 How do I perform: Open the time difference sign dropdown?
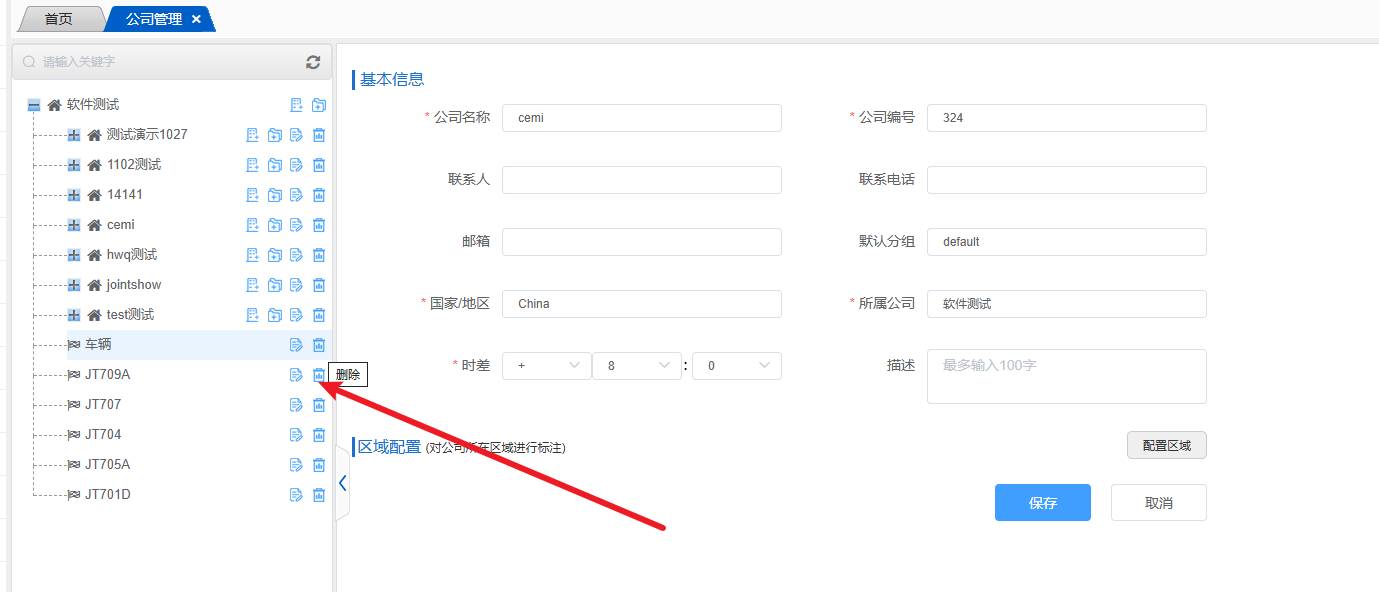coord(546,366)
